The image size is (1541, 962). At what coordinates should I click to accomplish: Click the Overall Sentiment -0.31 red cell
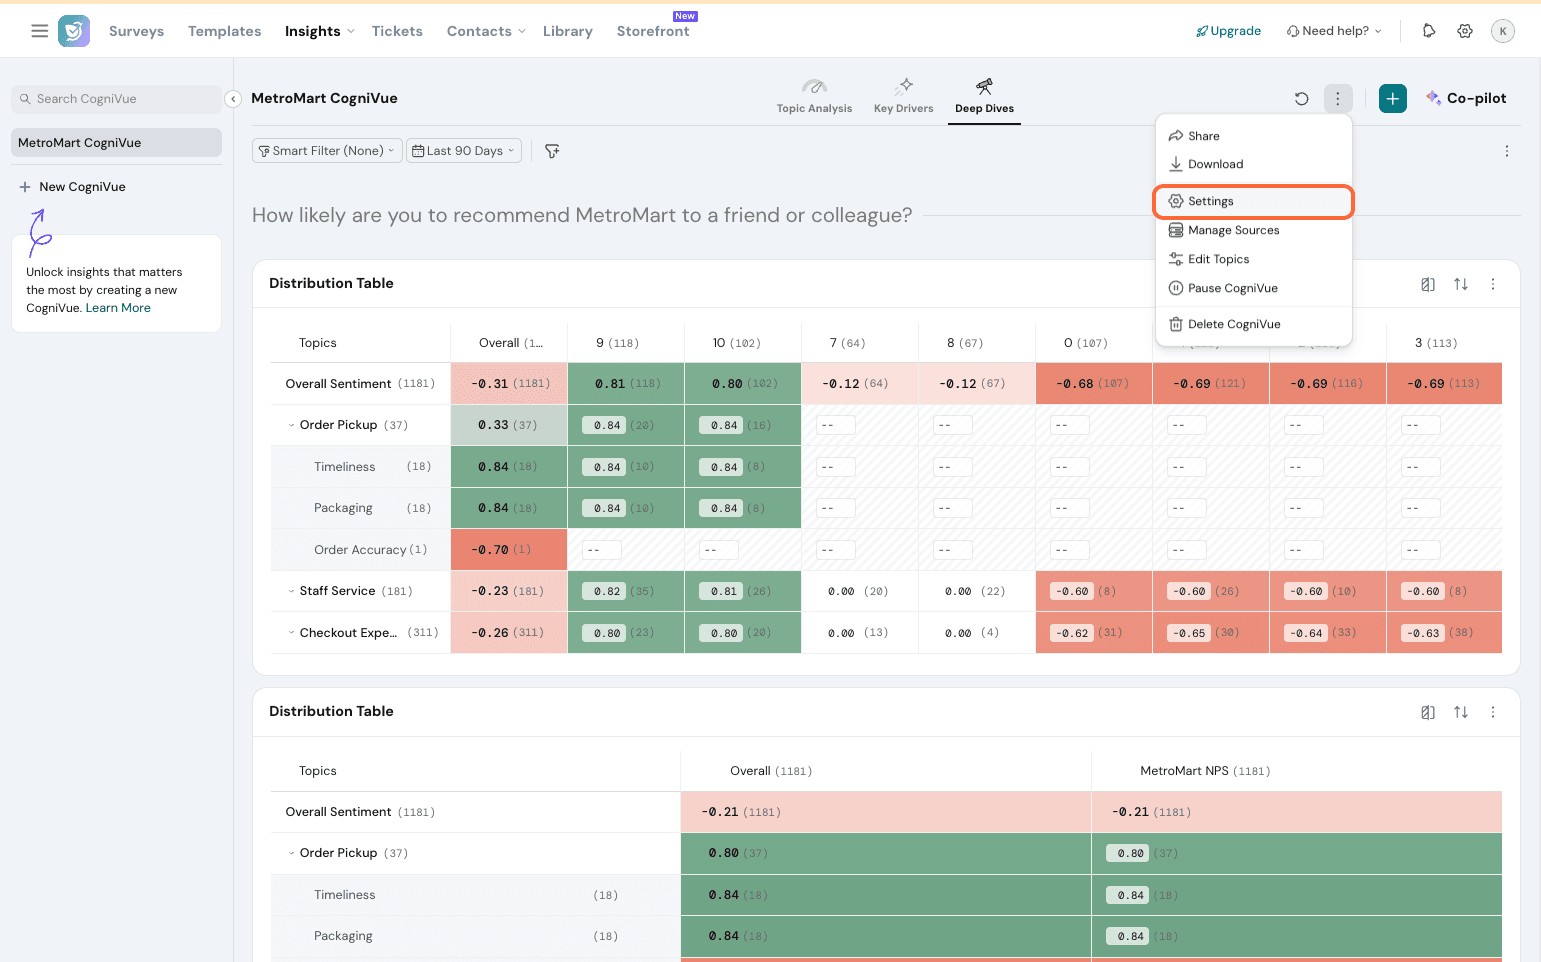(x=509, y=384)
